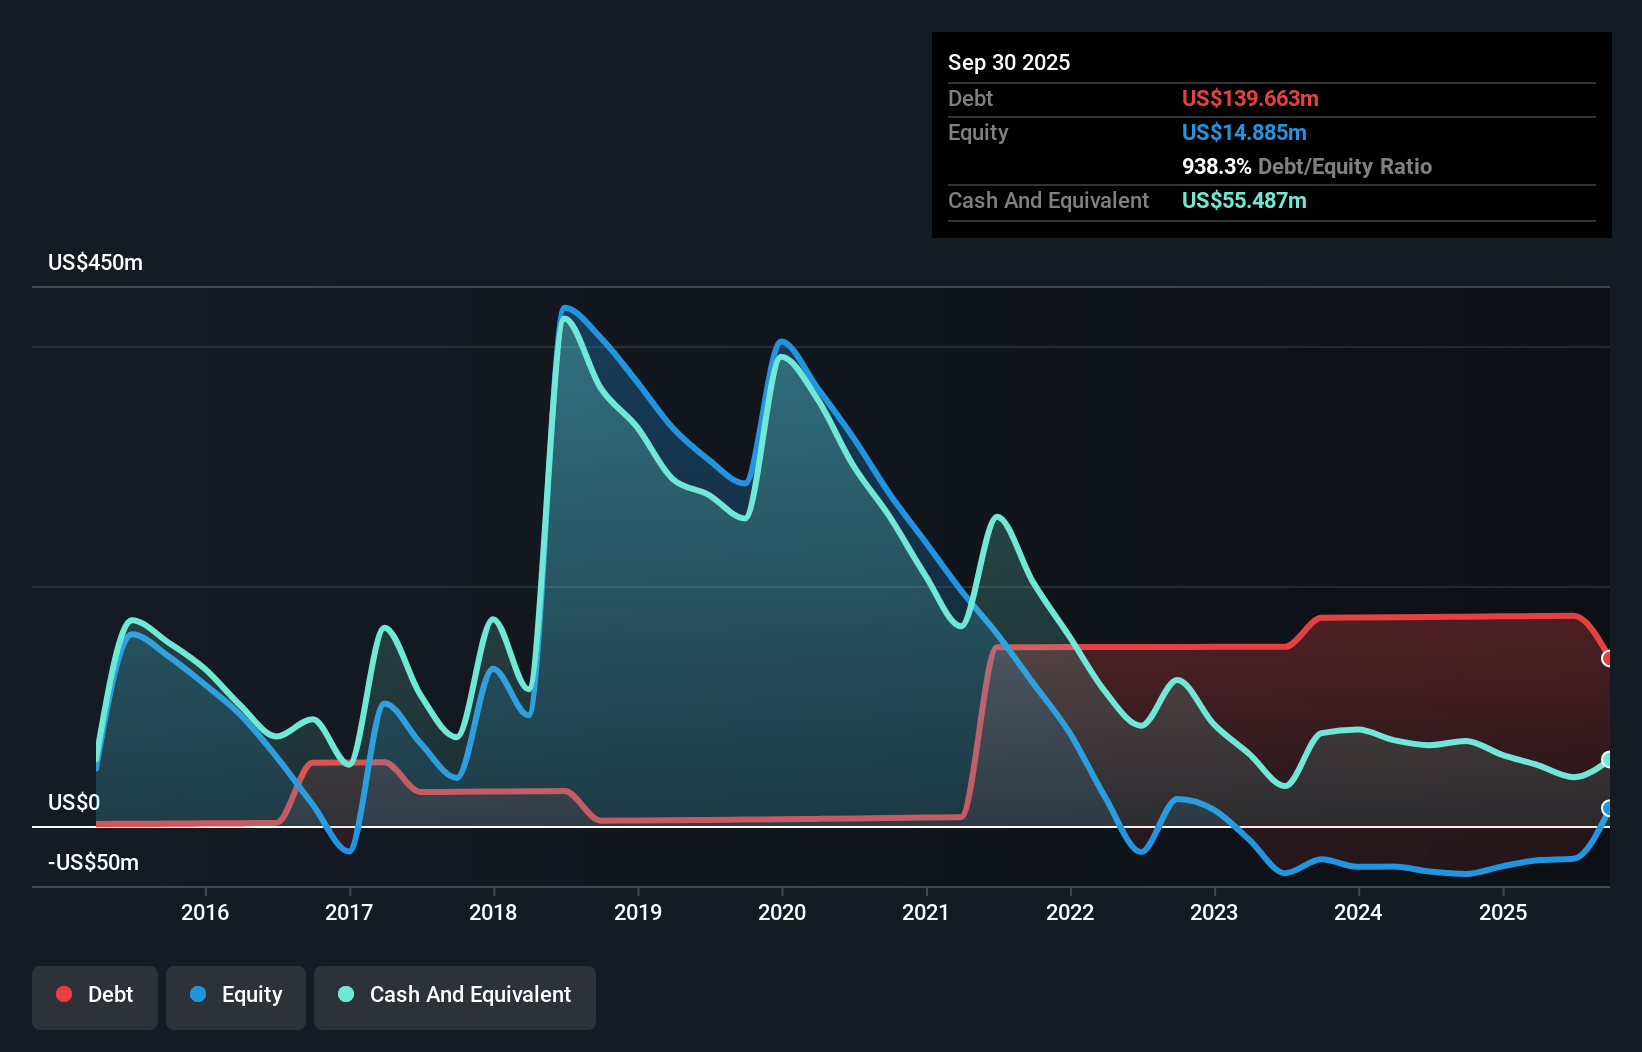The height and width of the screenshot is (1052, 1642).
Task: Click the Sep 30 2025 tooltip date
Action: tap(1009, 63)
